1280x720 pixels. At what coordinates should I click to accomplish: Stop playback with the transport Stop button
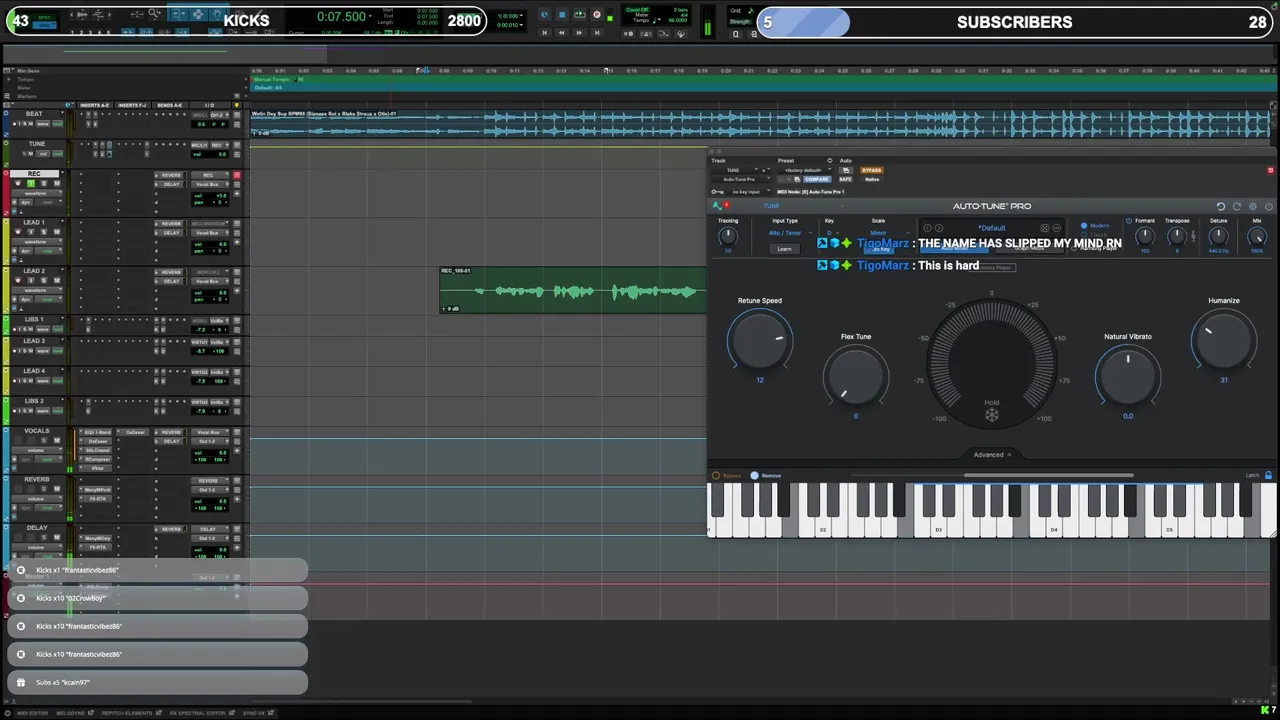[562, 15]
